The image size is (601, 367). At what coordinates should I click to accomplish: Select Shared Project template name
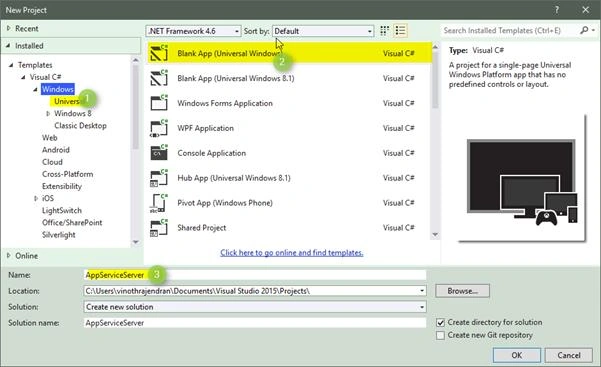click(202, 228)
